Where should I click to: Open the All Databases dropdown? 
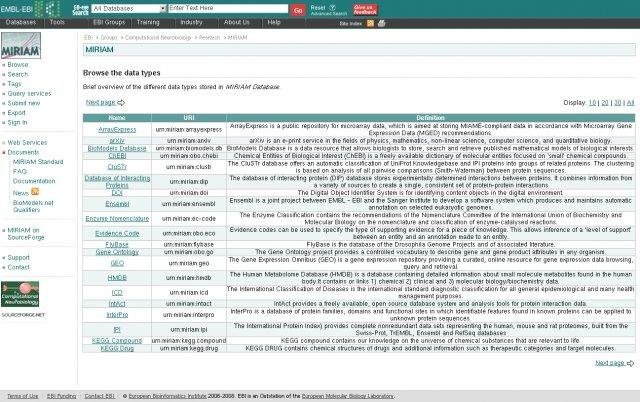point(129,9)
